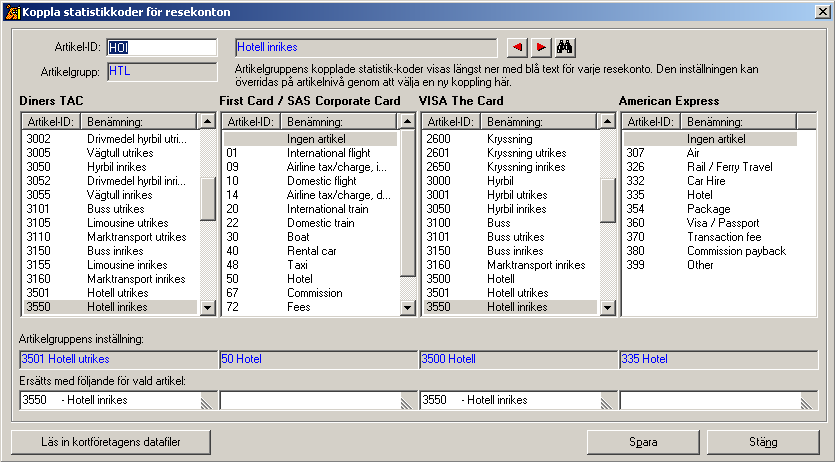This screenshot has width=835, height=462.
Task: Select 3005 Vägtull utrikes in Diners TAC
Action: [x=111, y=153]
